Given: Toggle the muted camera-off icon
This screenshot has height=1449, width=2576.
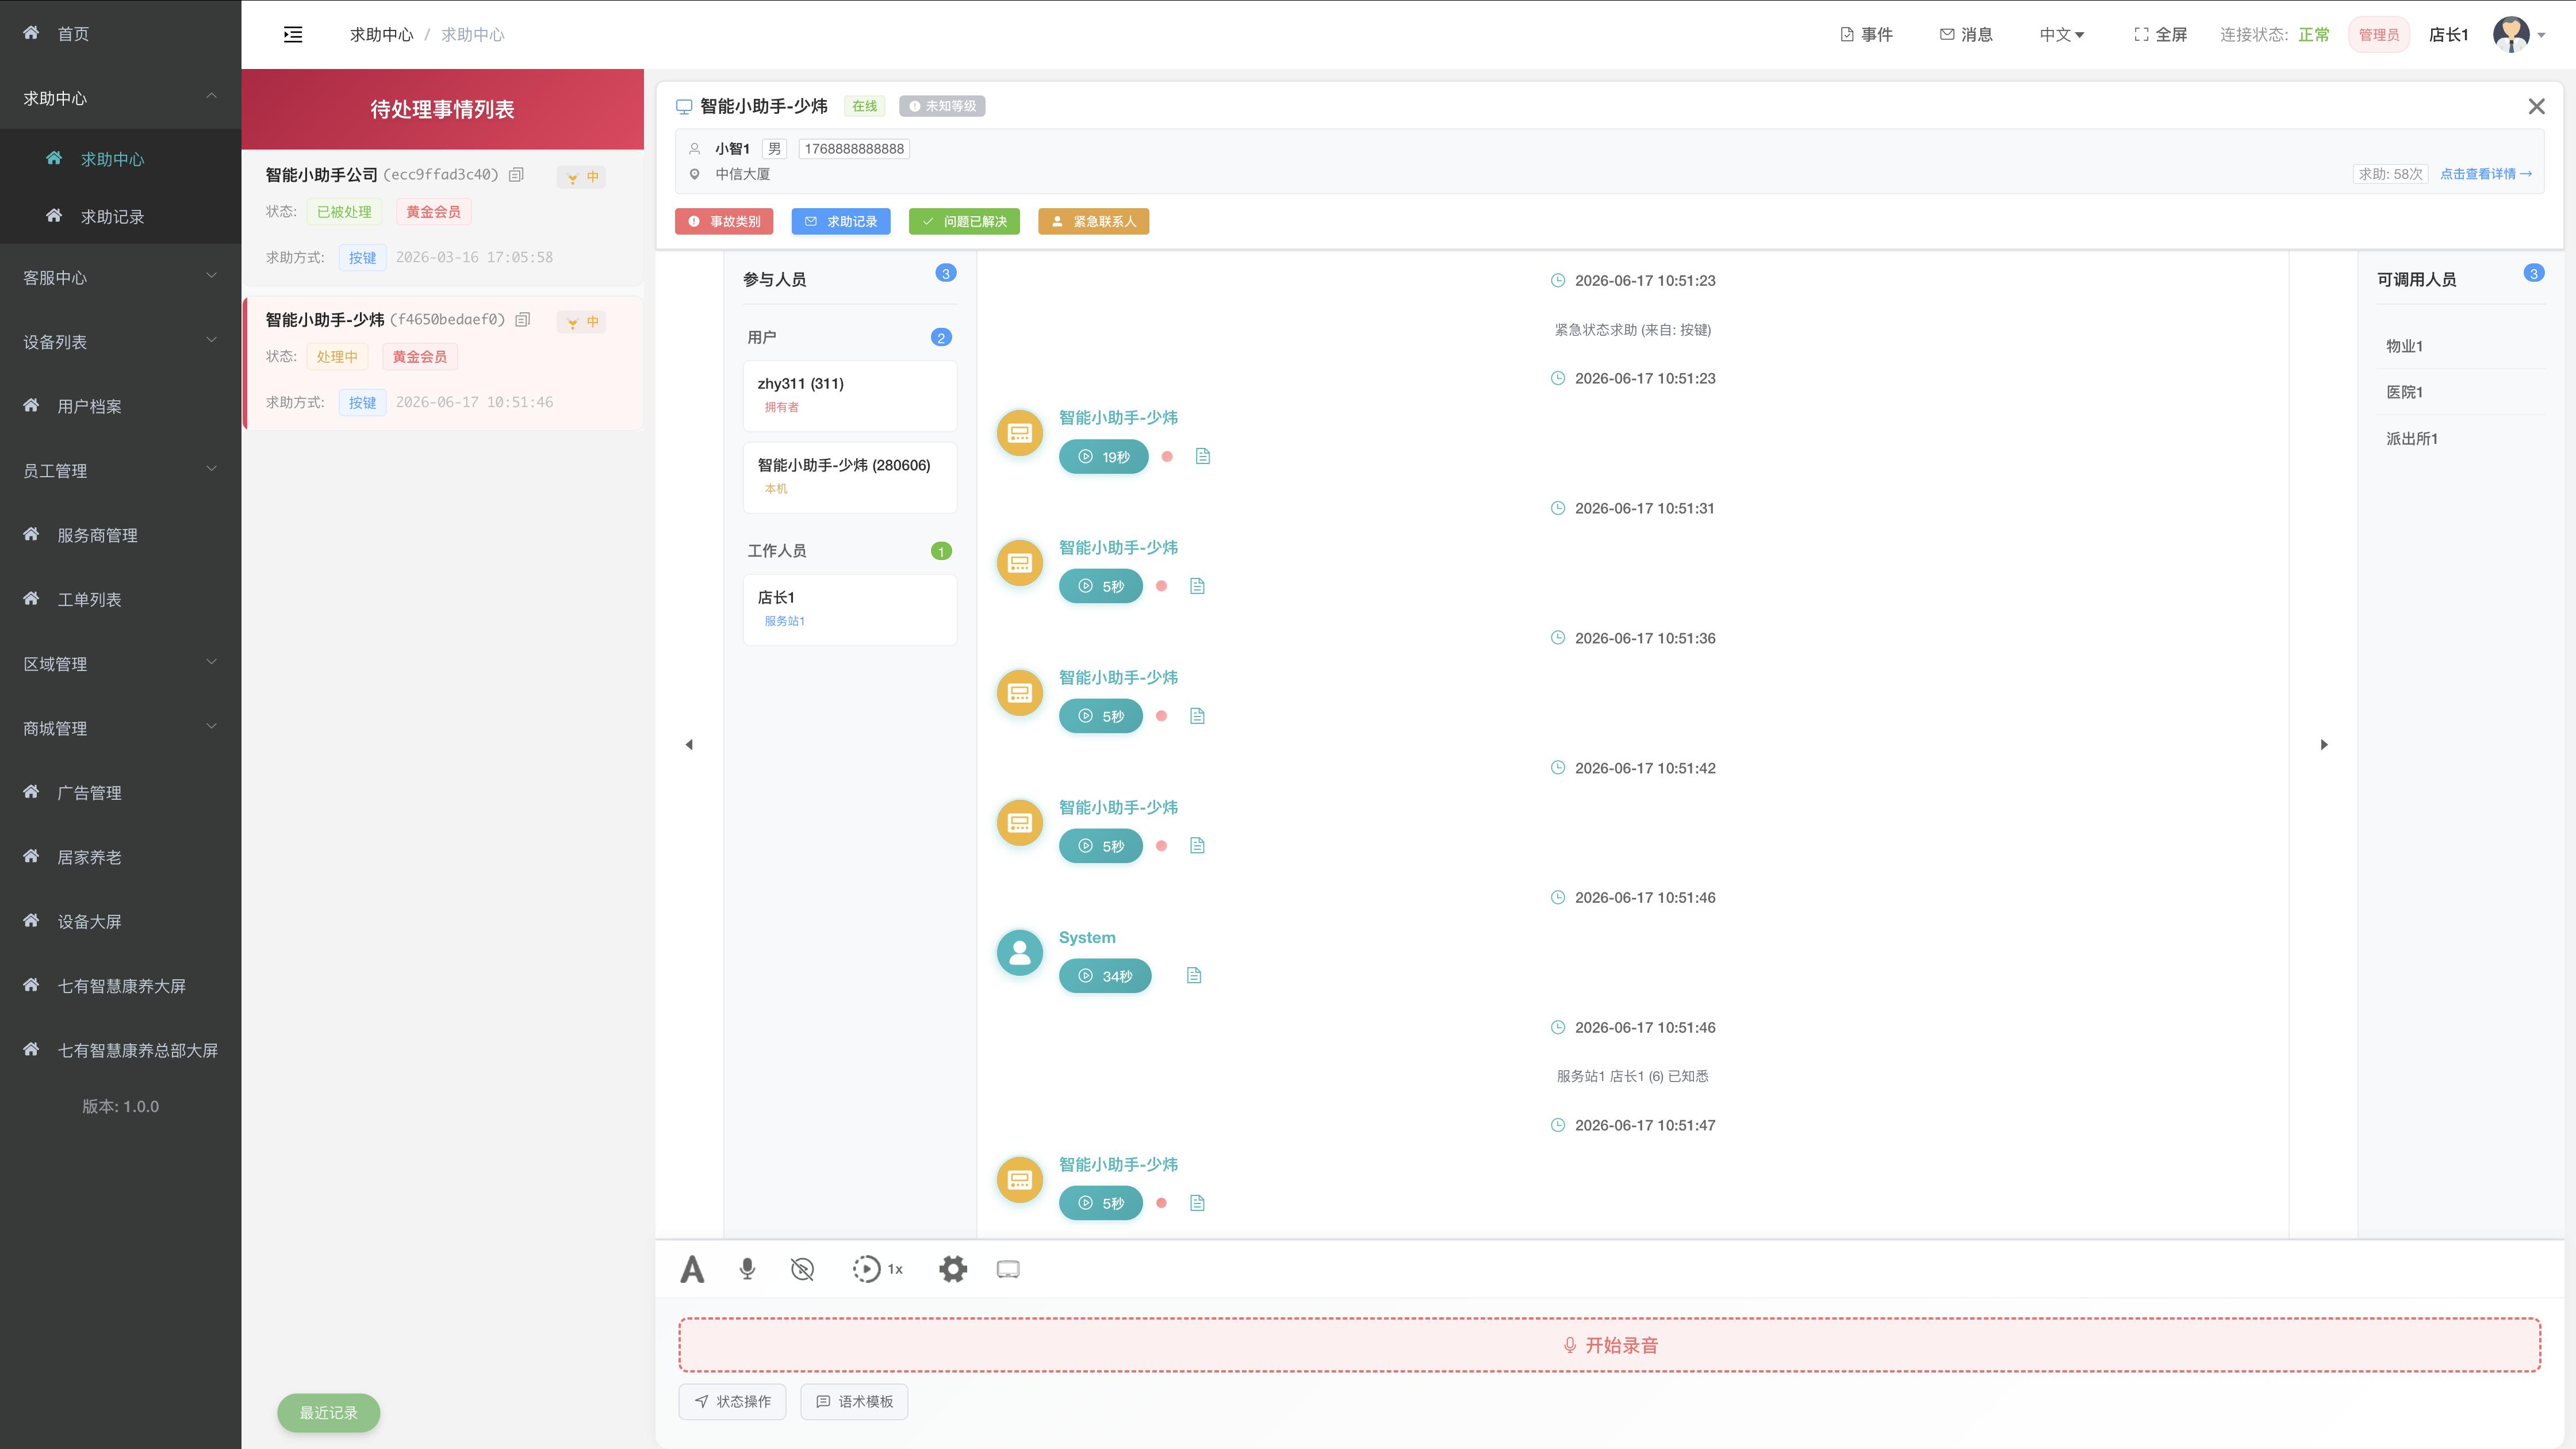Looking at the screenshot, I should tap(802, 1269).
